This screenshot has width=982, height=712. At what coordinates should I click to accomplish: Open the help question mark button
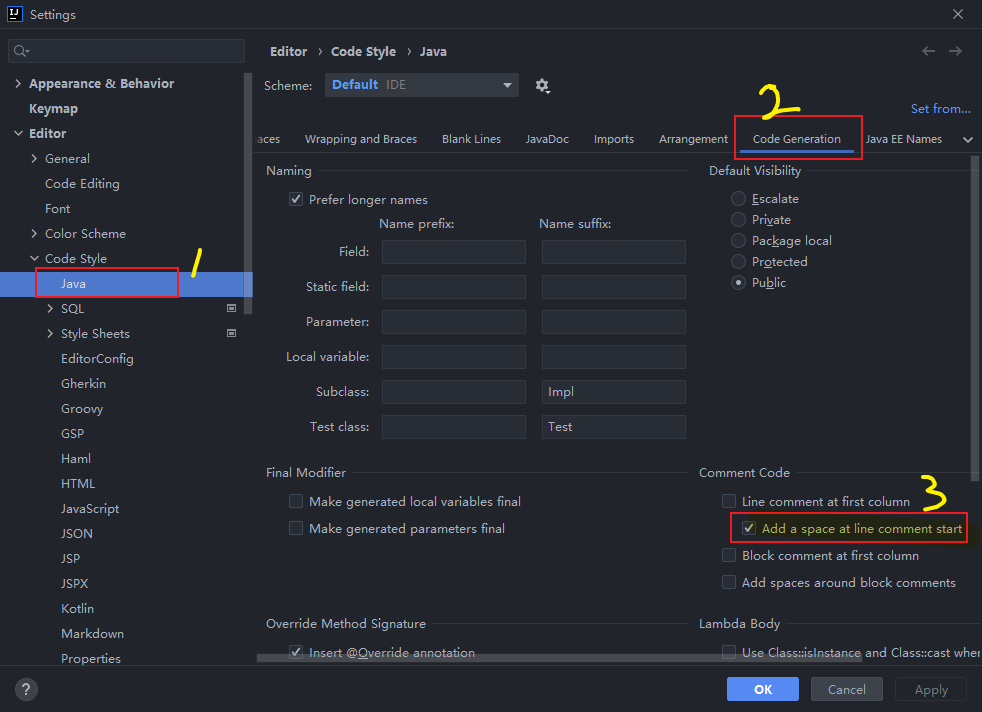tap(26, 689)
